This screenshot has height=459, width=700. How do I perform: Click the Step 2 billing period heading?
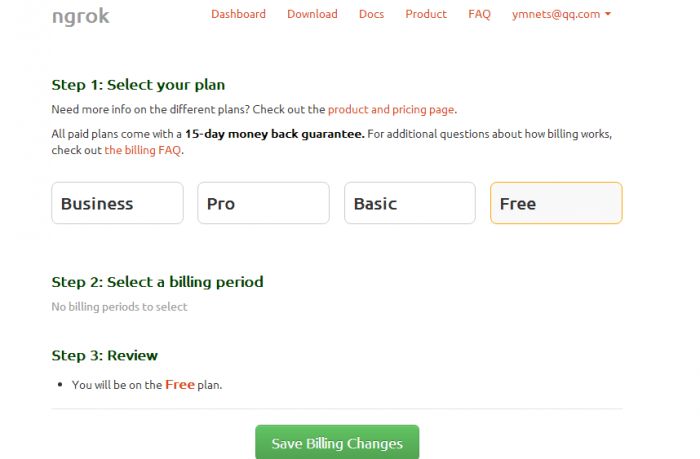click(x=157, y=282)
